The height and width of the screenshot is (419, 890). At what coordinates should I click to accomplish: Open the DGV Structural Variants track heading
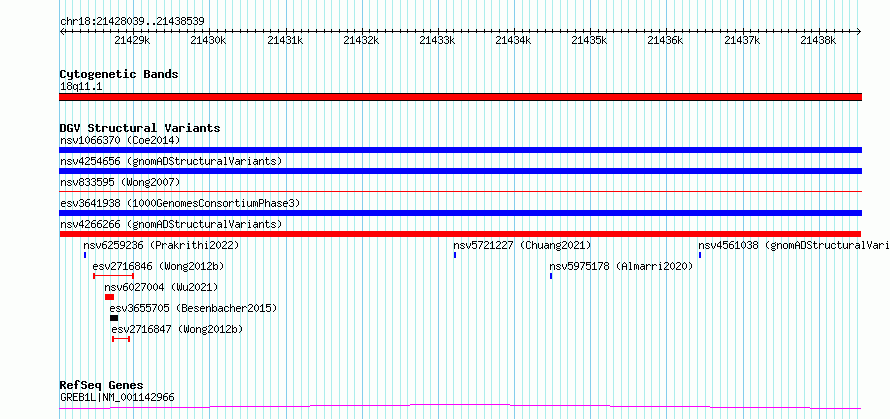click(x=140, y=128)
